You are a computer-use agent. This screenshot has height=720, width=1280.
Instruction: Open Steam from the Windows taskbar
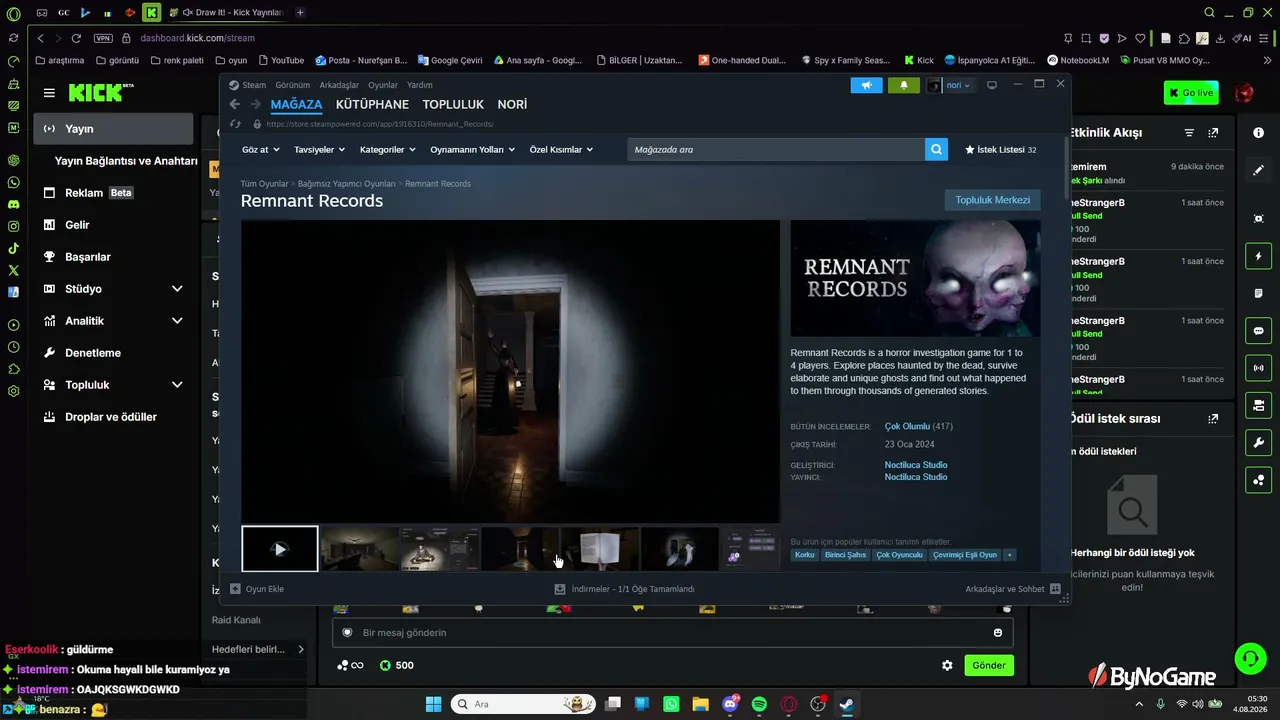[x=847, y=704]
